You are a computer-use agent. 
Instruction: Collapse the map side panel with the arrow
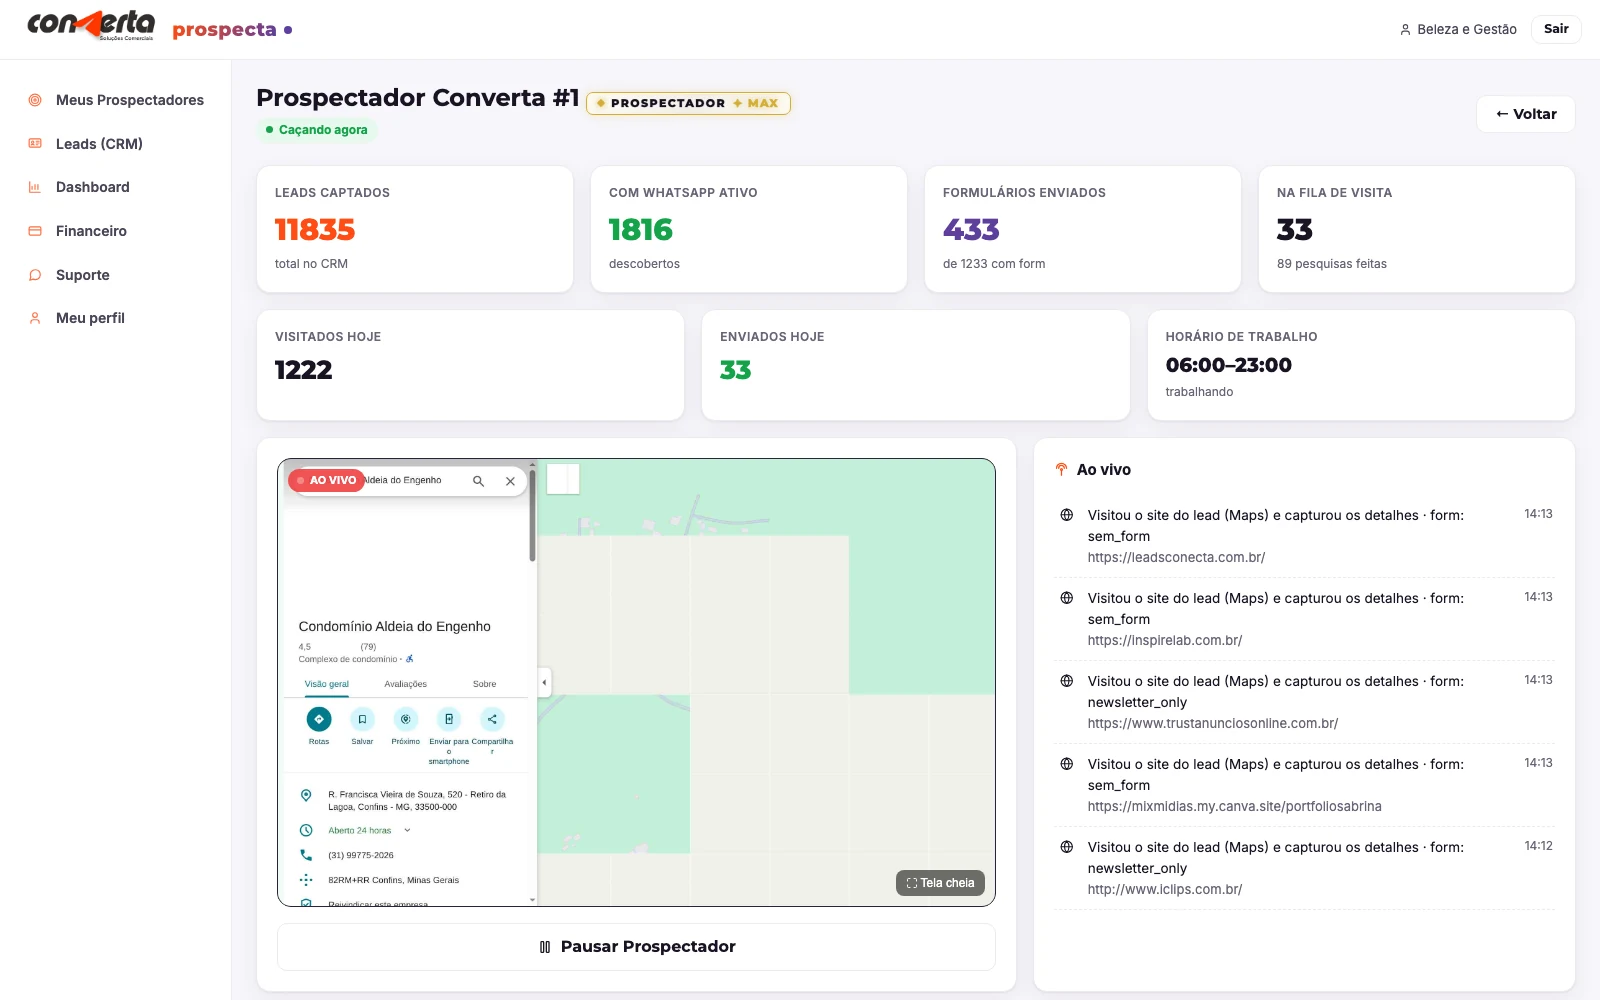point(544,683)
